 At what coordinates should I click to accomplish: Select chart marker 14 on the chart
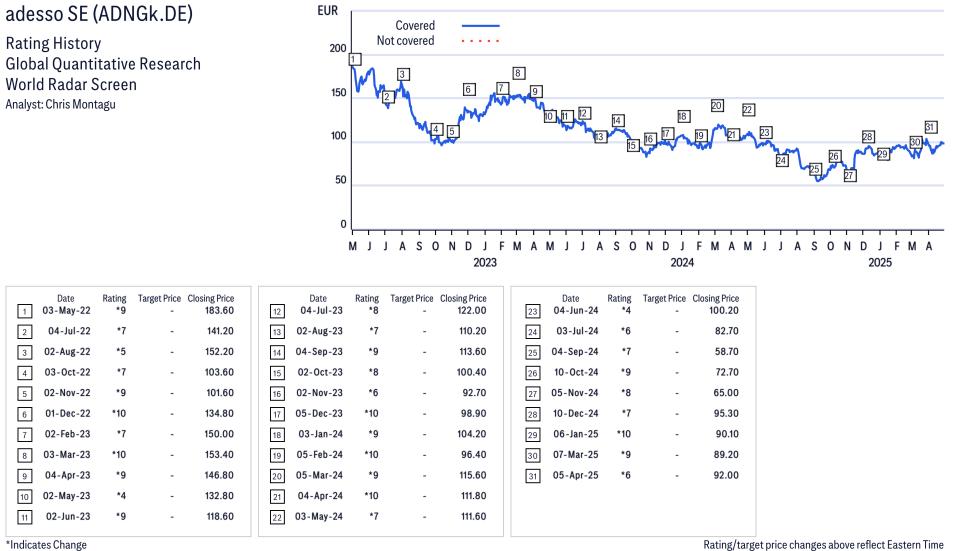pyautogui.click(x=617, y=121)
